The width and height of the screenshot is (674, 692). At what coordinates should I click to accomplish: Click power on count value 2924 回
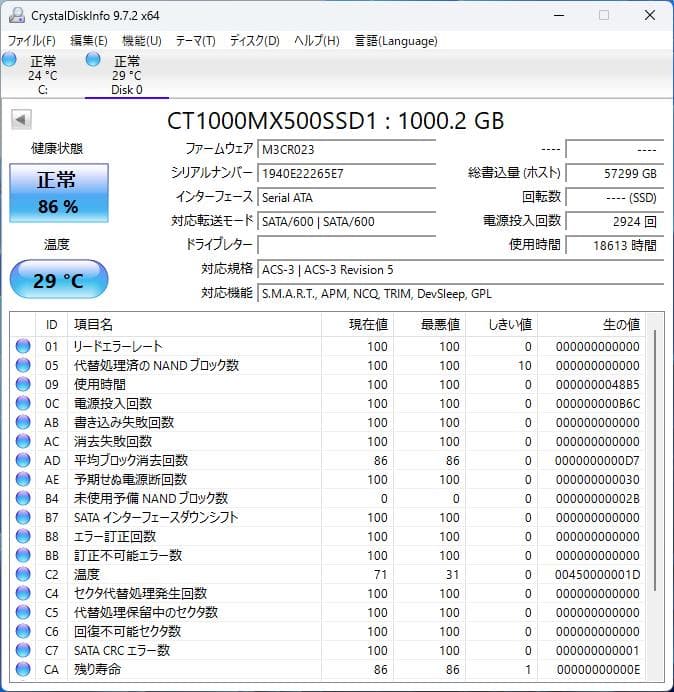click(614, 221)
